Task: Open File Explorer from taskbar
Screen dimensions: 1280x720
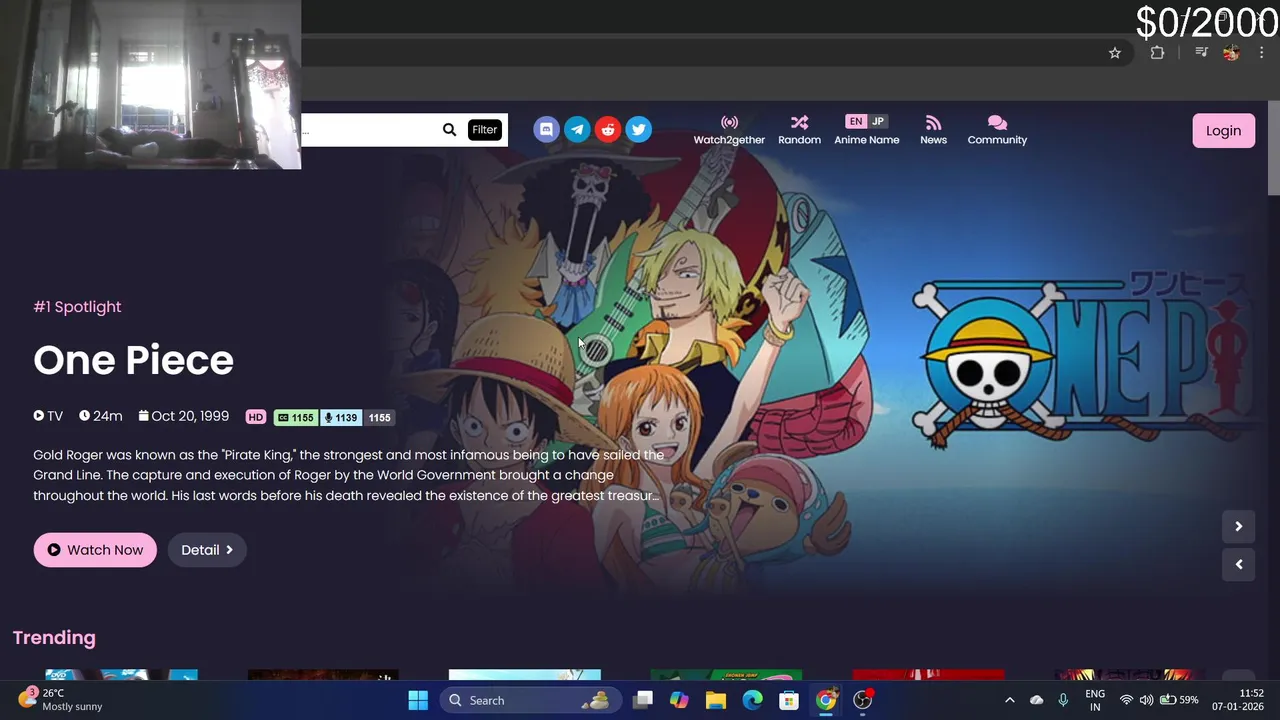Action: click(x=716, y=700)
